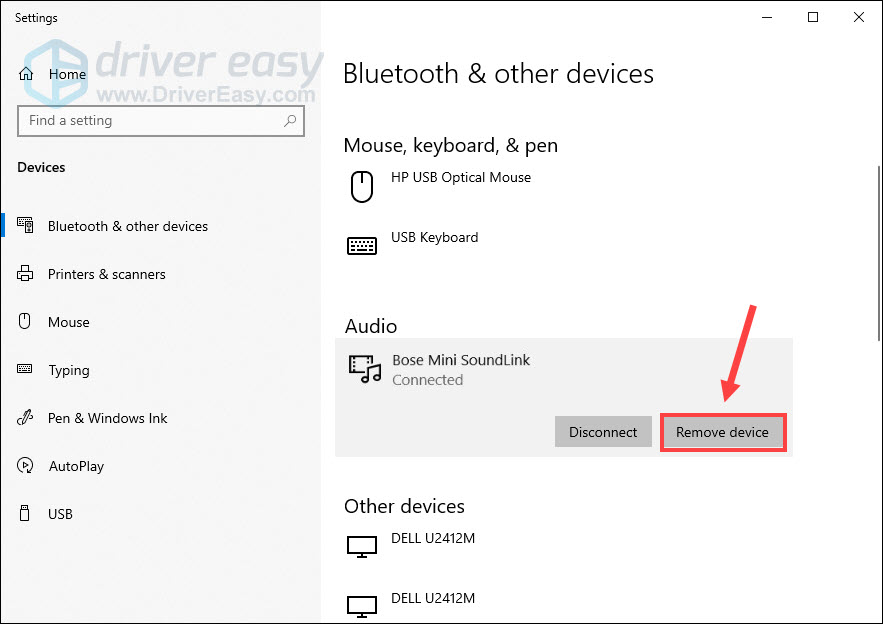Open AutoPlay settings
Screen dimensions: 883x624
pos(76,466)
